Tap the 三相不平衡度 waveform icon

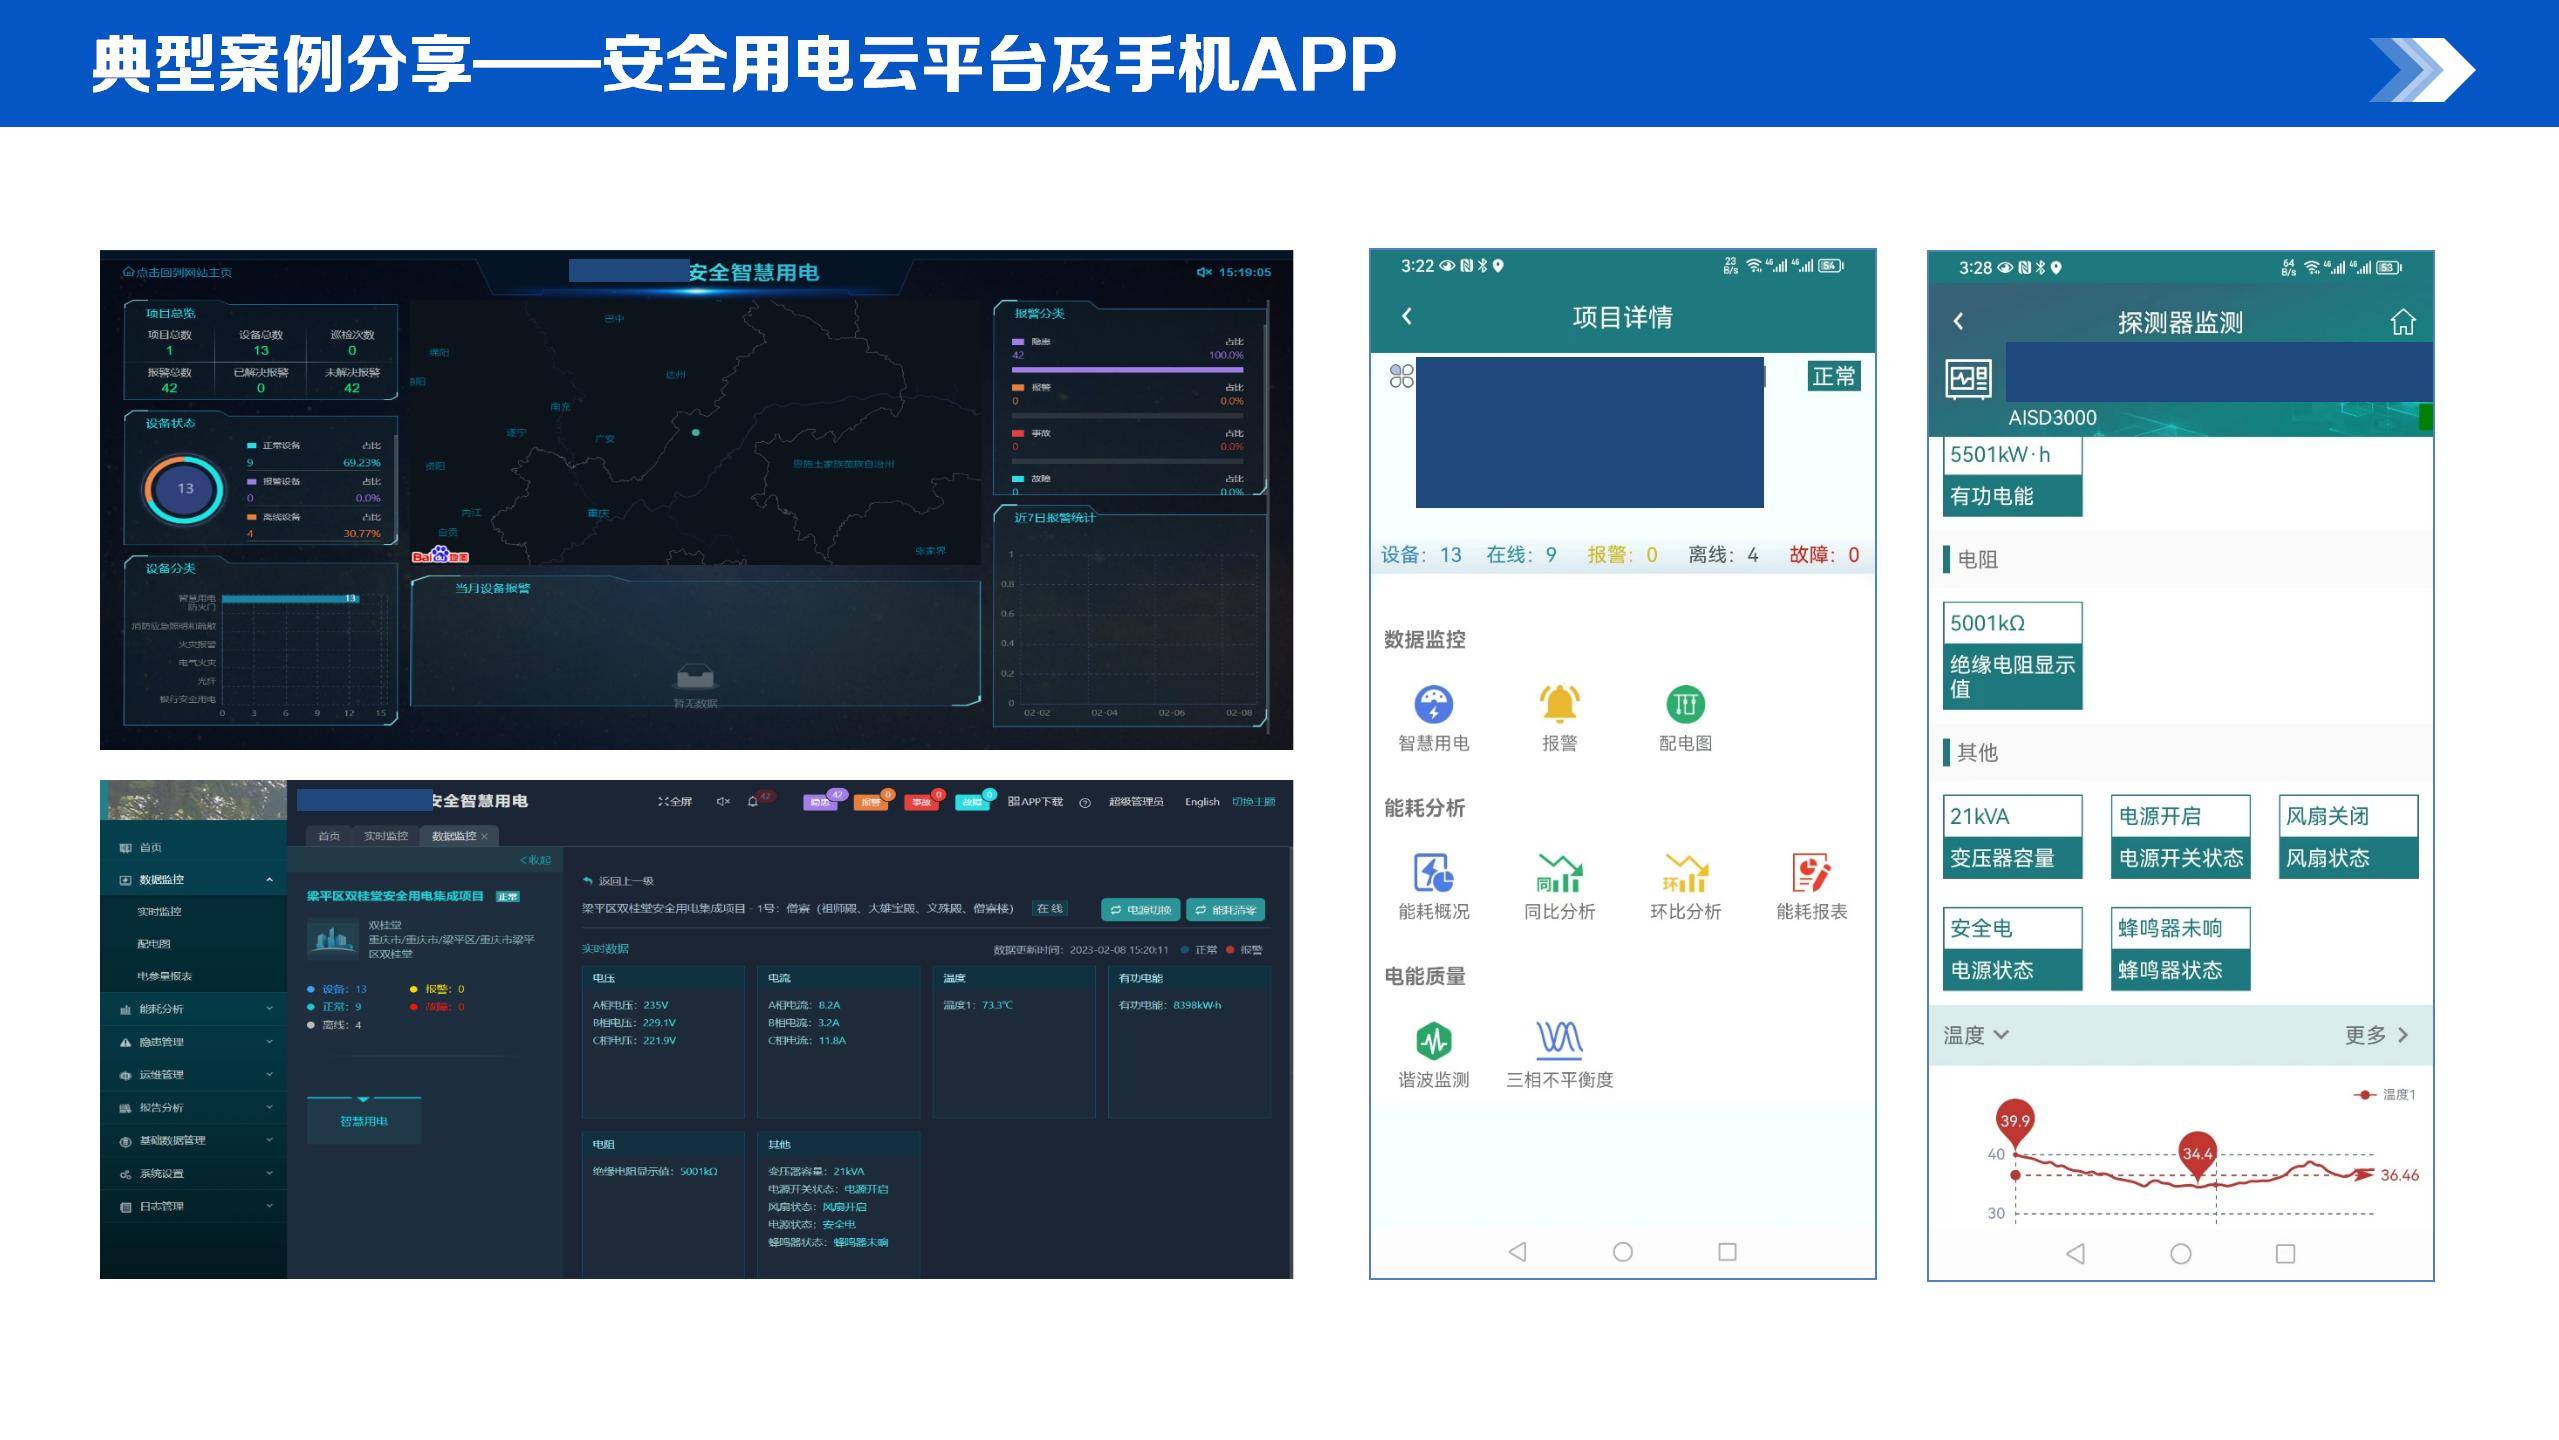click(x=1559, y=1041)
